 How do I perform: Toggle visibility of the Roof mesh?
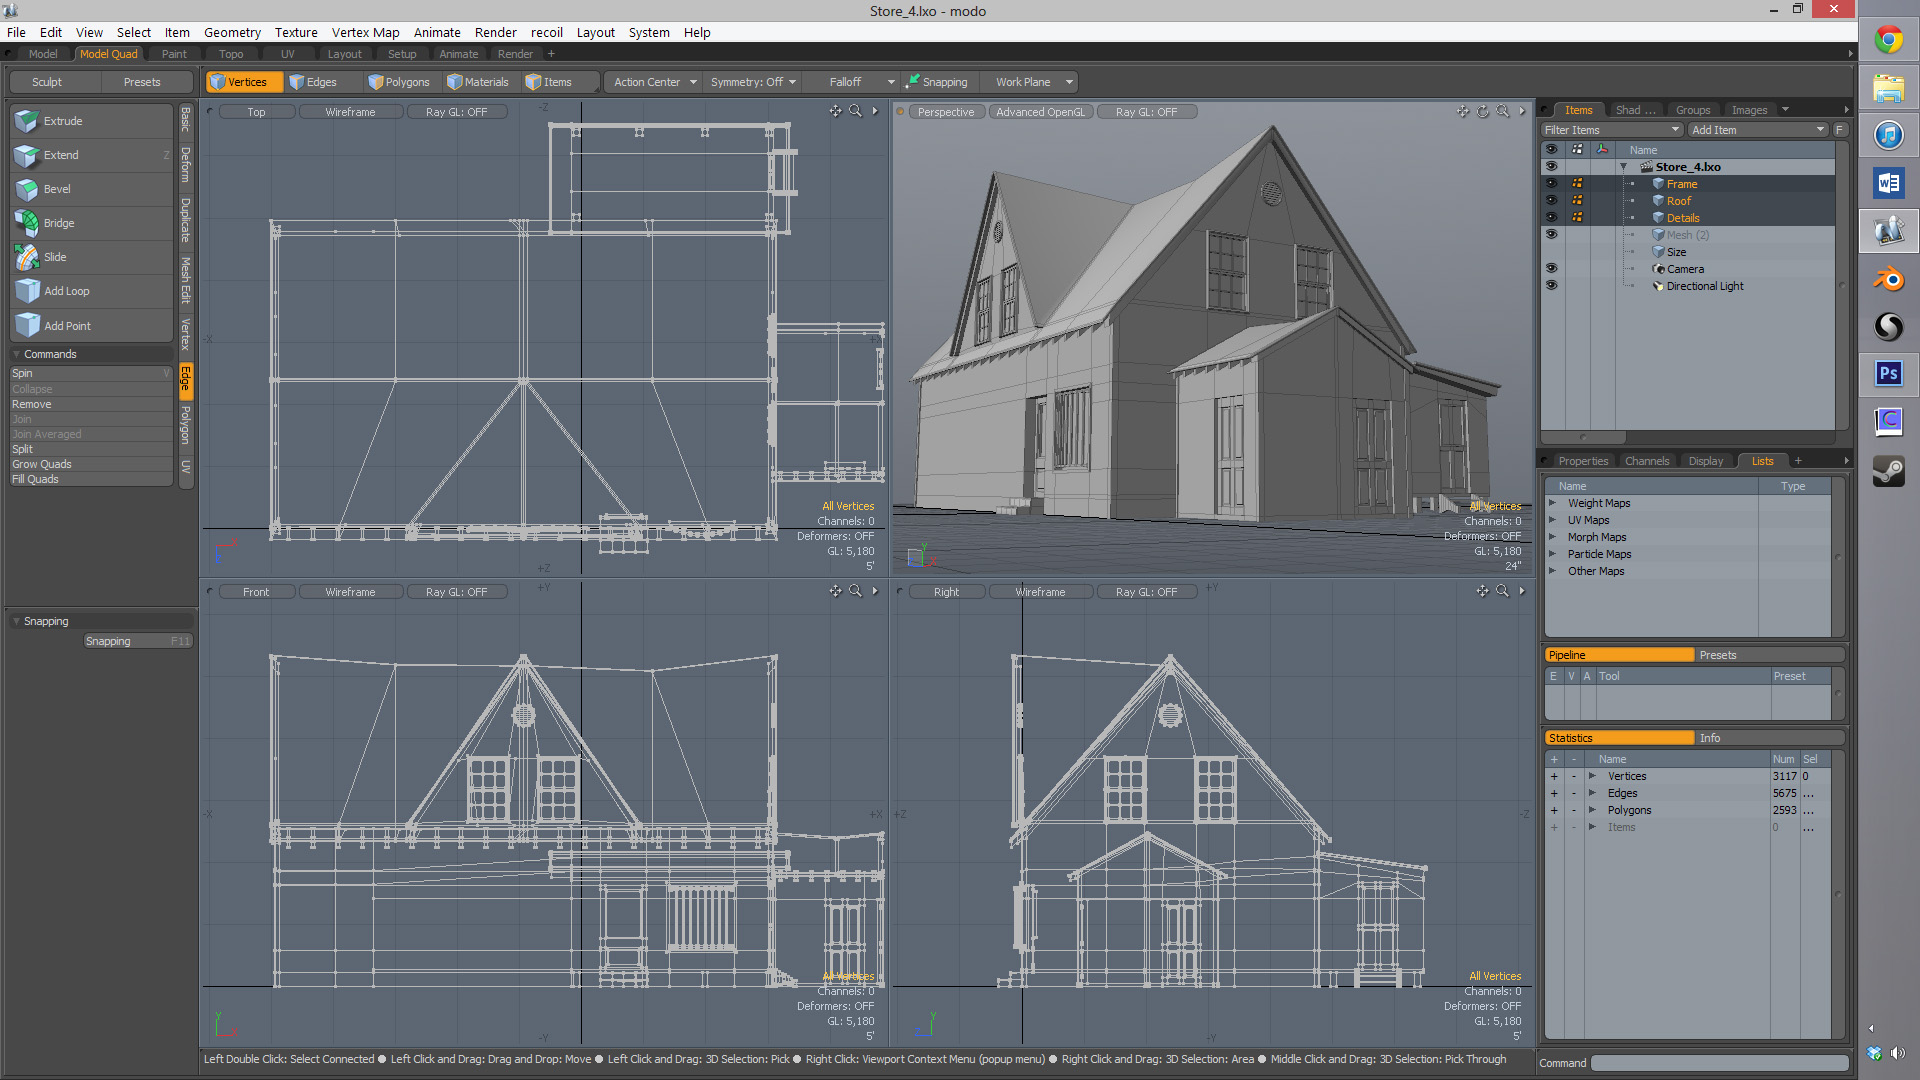[1551, 200]
